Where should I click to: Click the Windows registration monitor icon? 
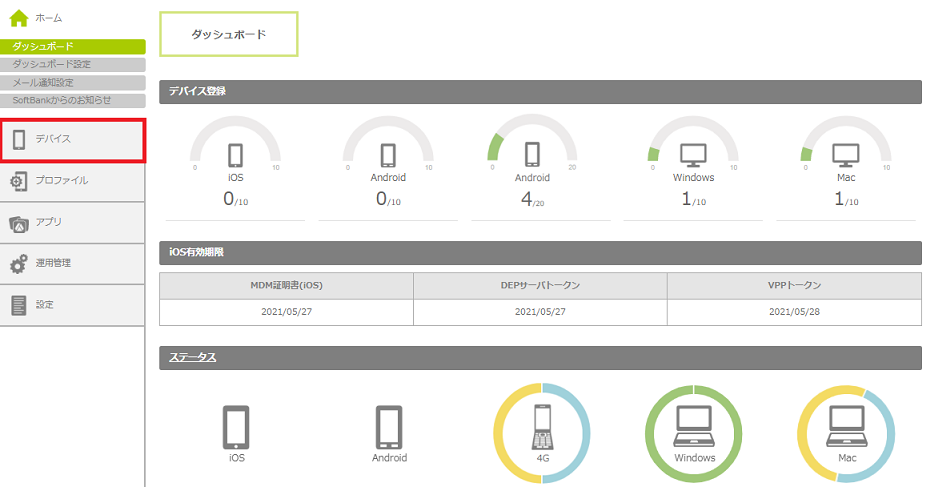[x=693, y=155]
